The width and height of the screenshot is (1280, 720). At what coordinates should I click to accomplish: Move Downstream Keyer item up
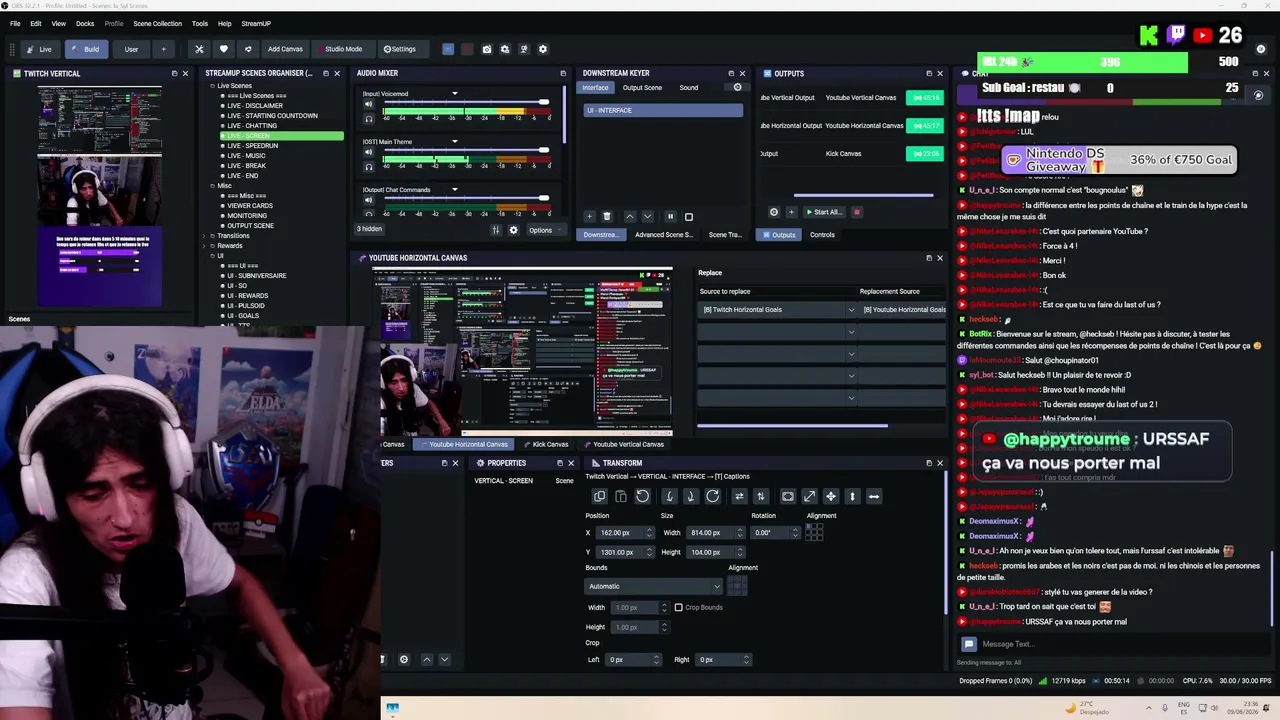[629, 216]
